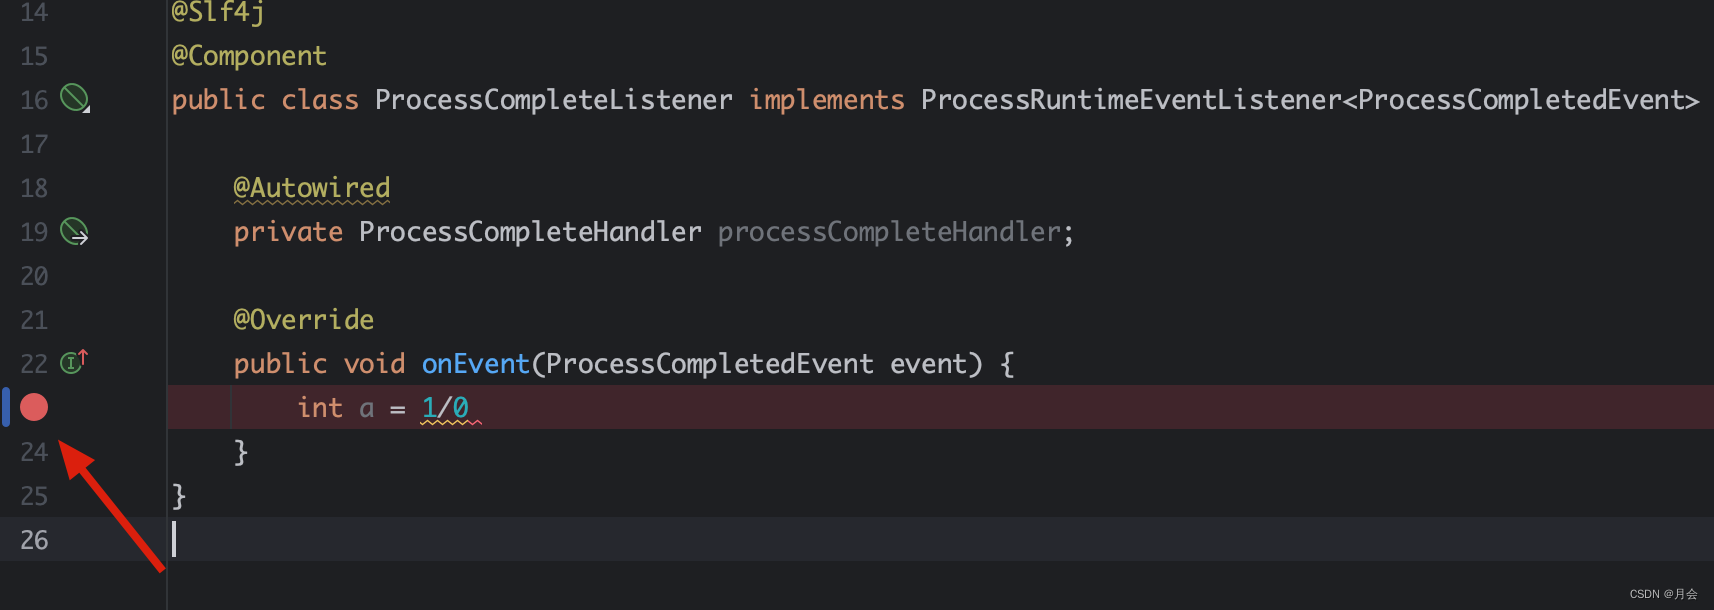This screenshot has height=610, width=1714.
Task: Click the processCompleteHandler field name
Action: click(888, 232)
